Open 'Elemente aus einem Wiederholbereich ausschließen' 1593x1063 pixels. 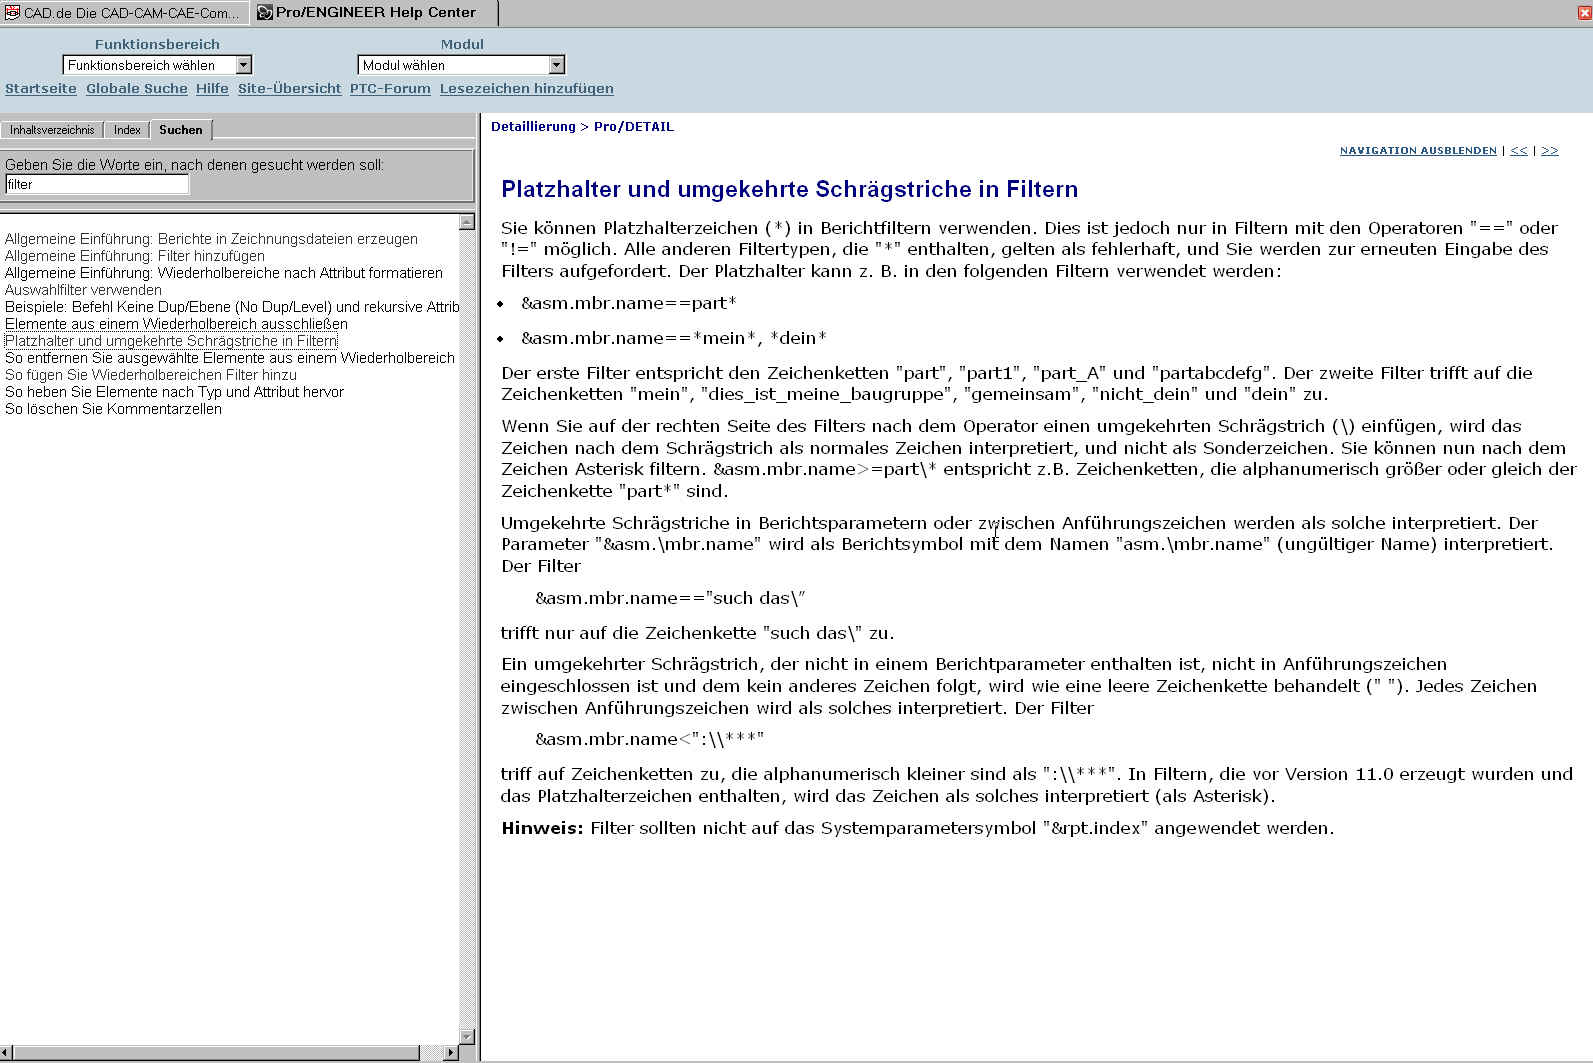(x=176, y=324)
